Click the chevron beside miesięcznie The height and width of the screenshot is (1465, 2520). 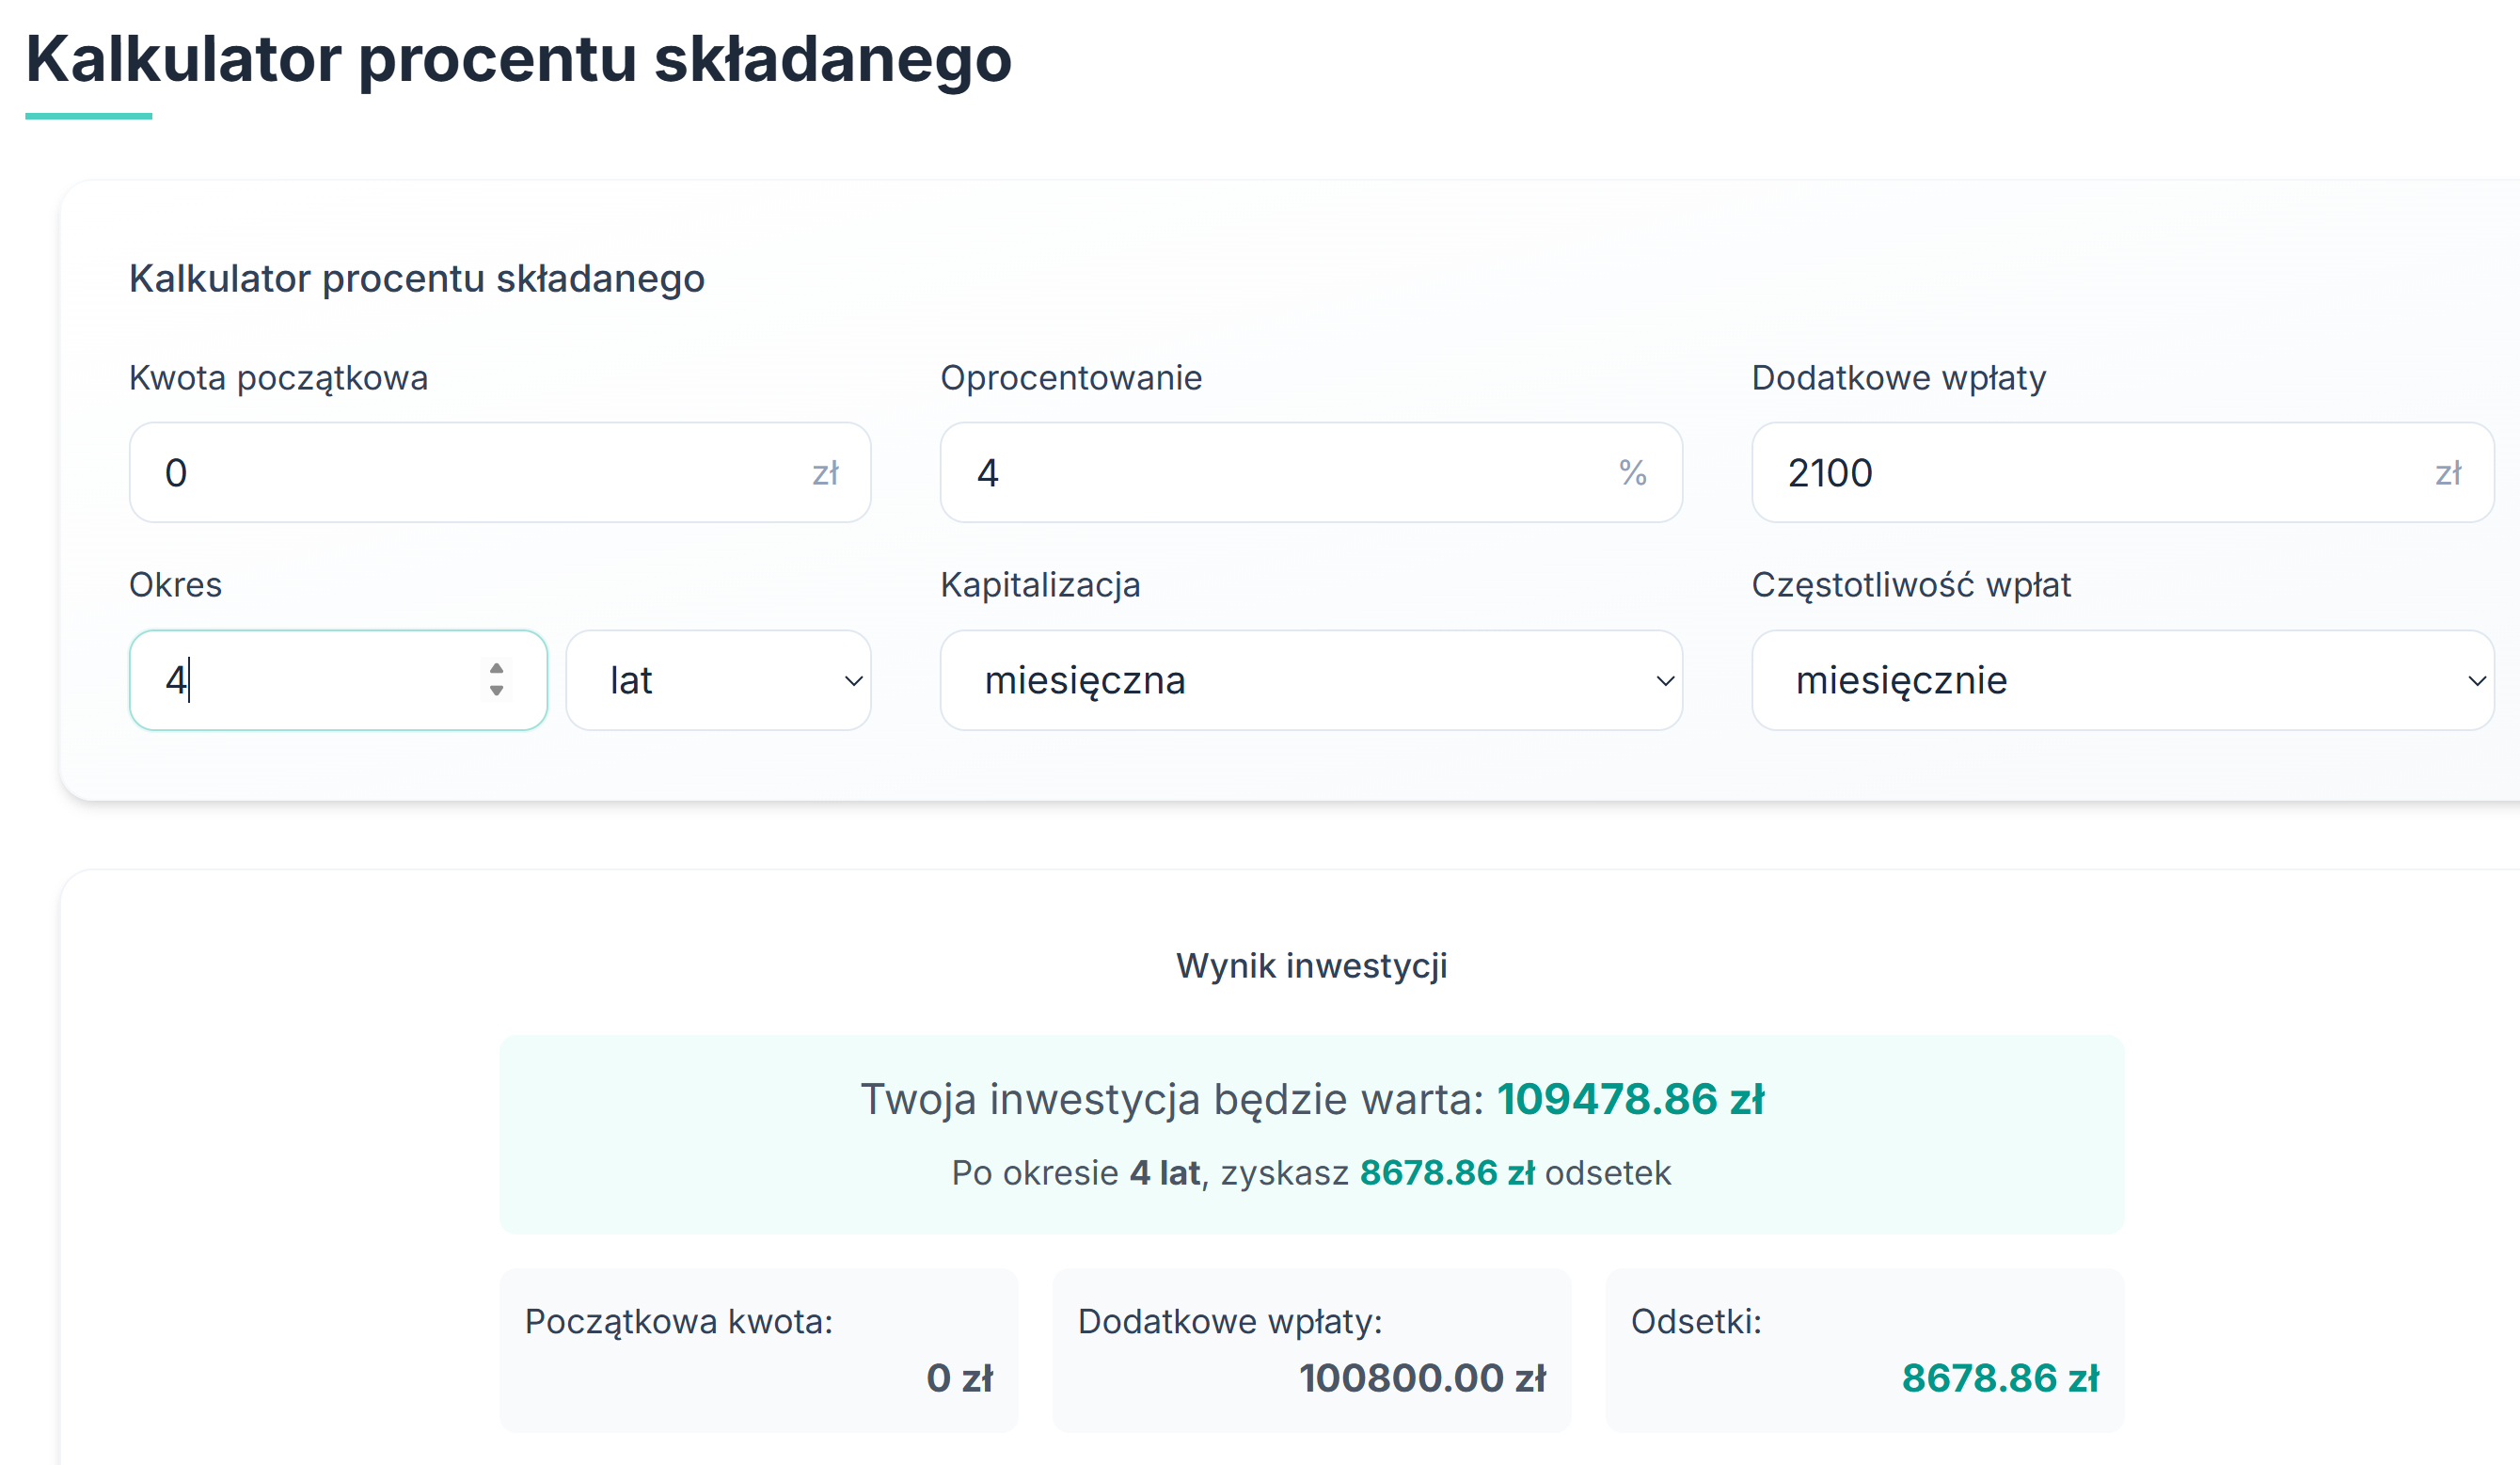2476,681
